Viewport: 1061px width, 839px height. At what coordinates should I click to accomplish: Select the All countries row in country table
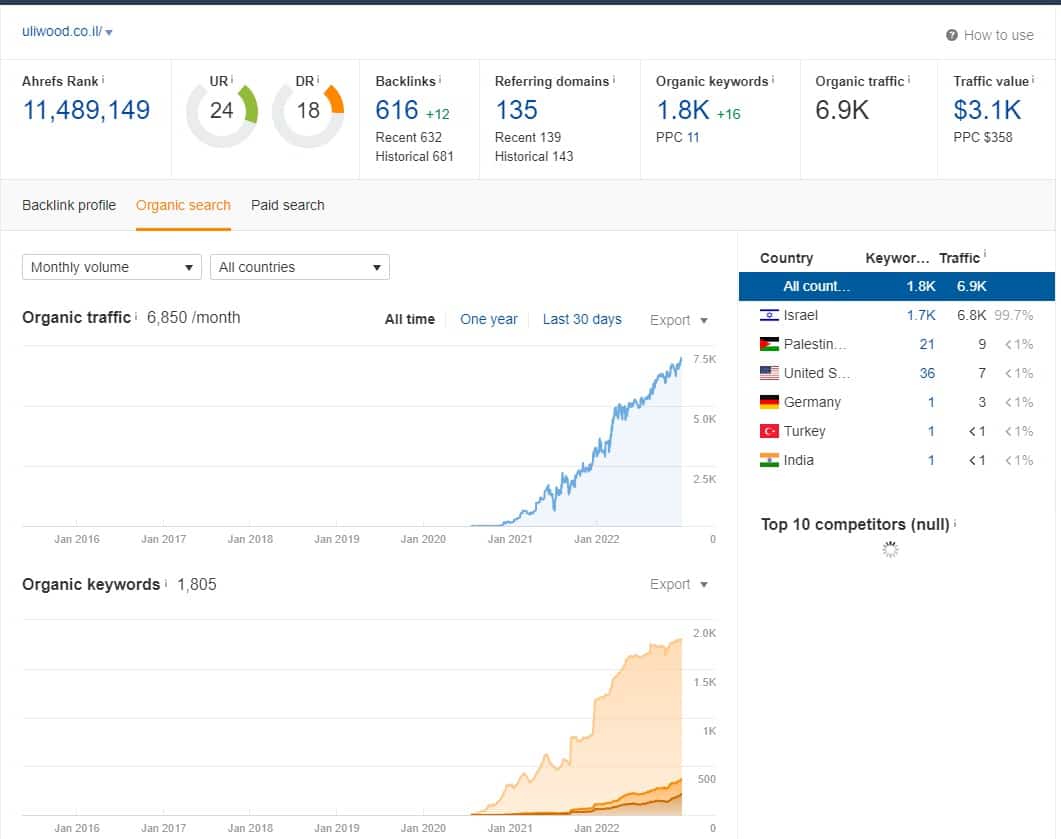coord(897,286)
